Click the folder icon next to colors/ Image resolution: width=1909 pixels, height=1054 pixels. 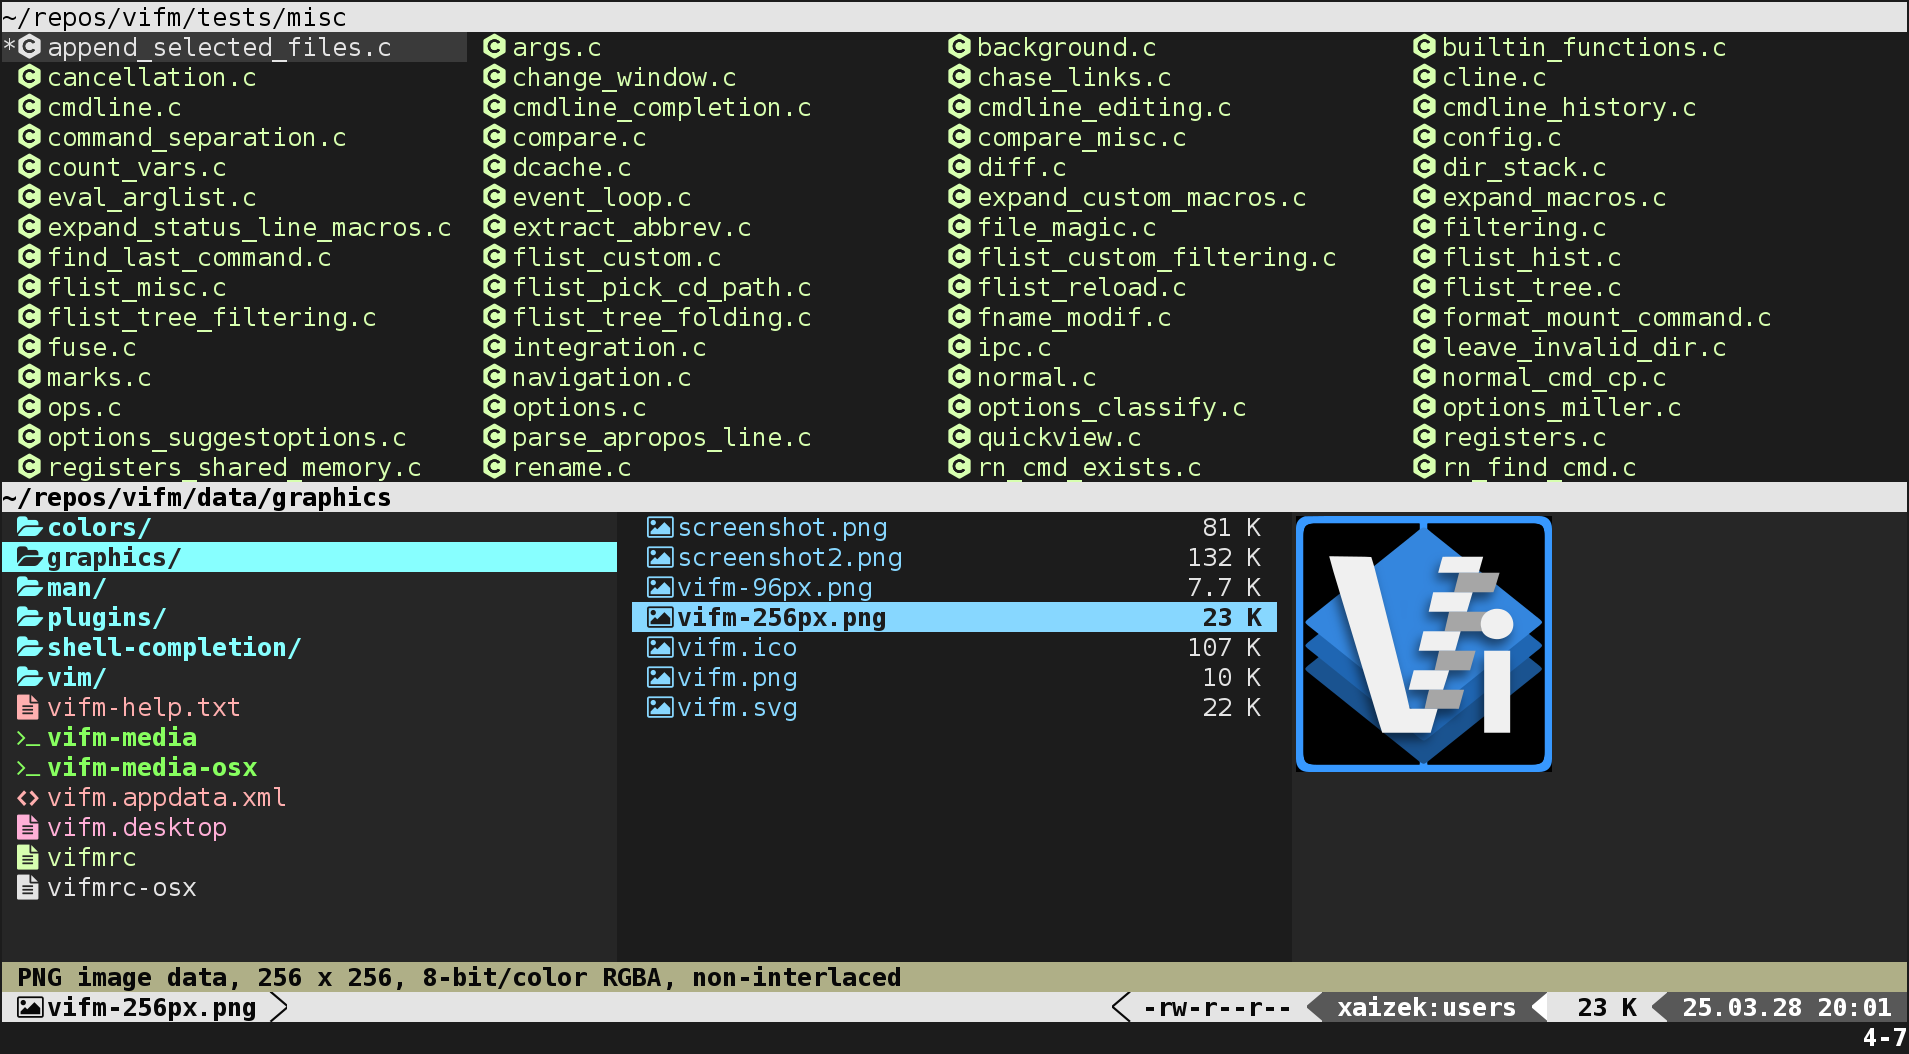click(30, 527)
